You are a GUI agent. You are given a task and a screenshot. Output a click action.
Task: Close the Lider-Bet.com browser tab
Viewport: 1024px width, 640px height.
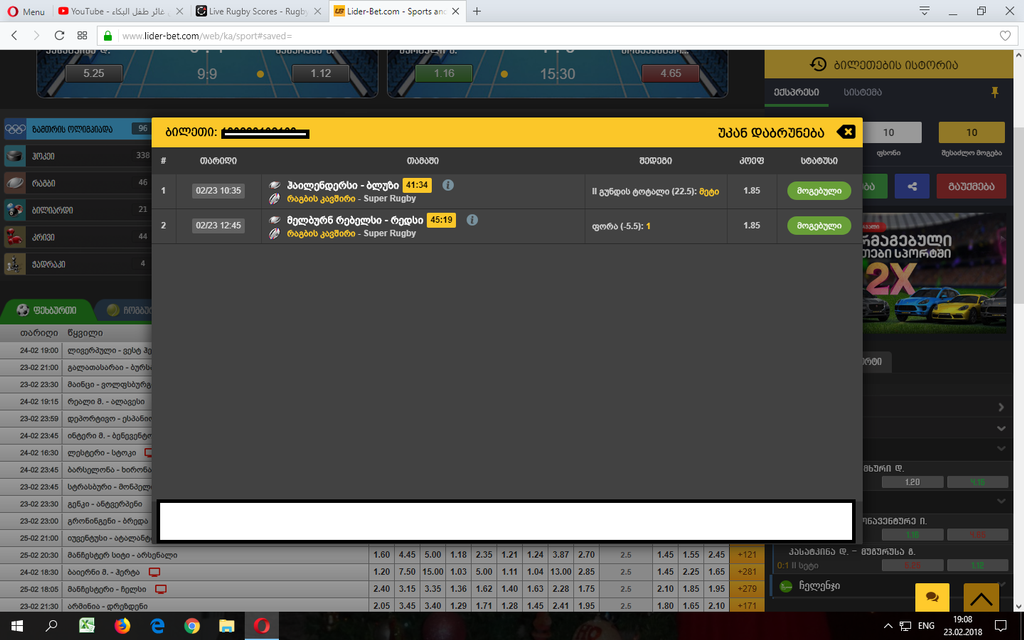coord(455,11)
